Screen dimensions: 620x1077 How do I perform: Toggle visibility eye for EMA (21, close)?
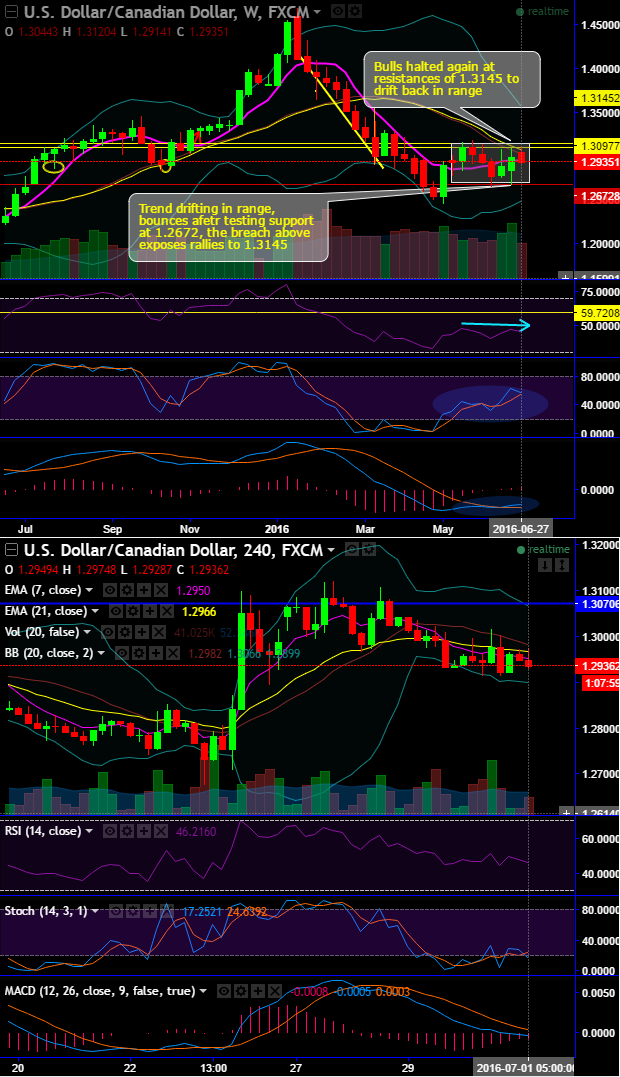pos(116,611)
